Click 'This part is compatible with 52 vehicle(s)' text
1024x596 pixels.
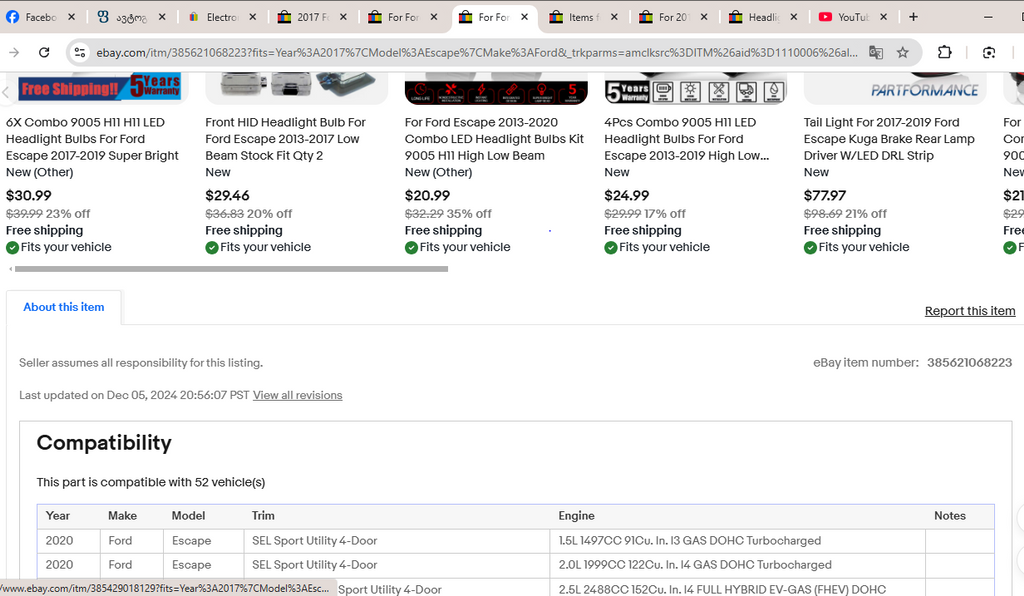click(151, 482)
